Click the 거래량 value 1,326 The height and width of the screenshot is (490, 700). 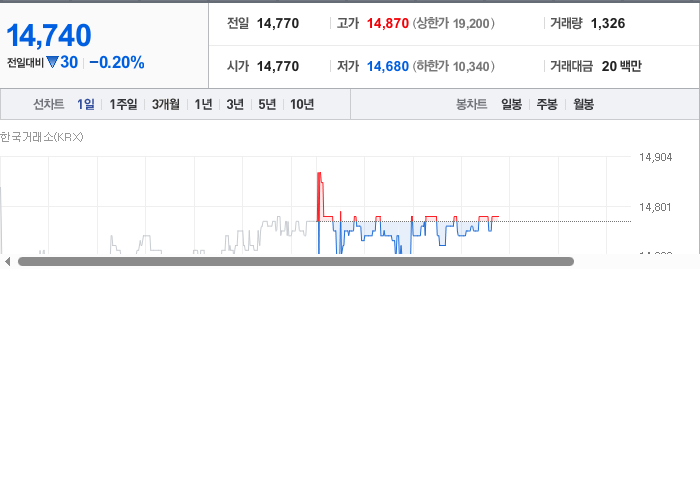click(x=608, y=23)
